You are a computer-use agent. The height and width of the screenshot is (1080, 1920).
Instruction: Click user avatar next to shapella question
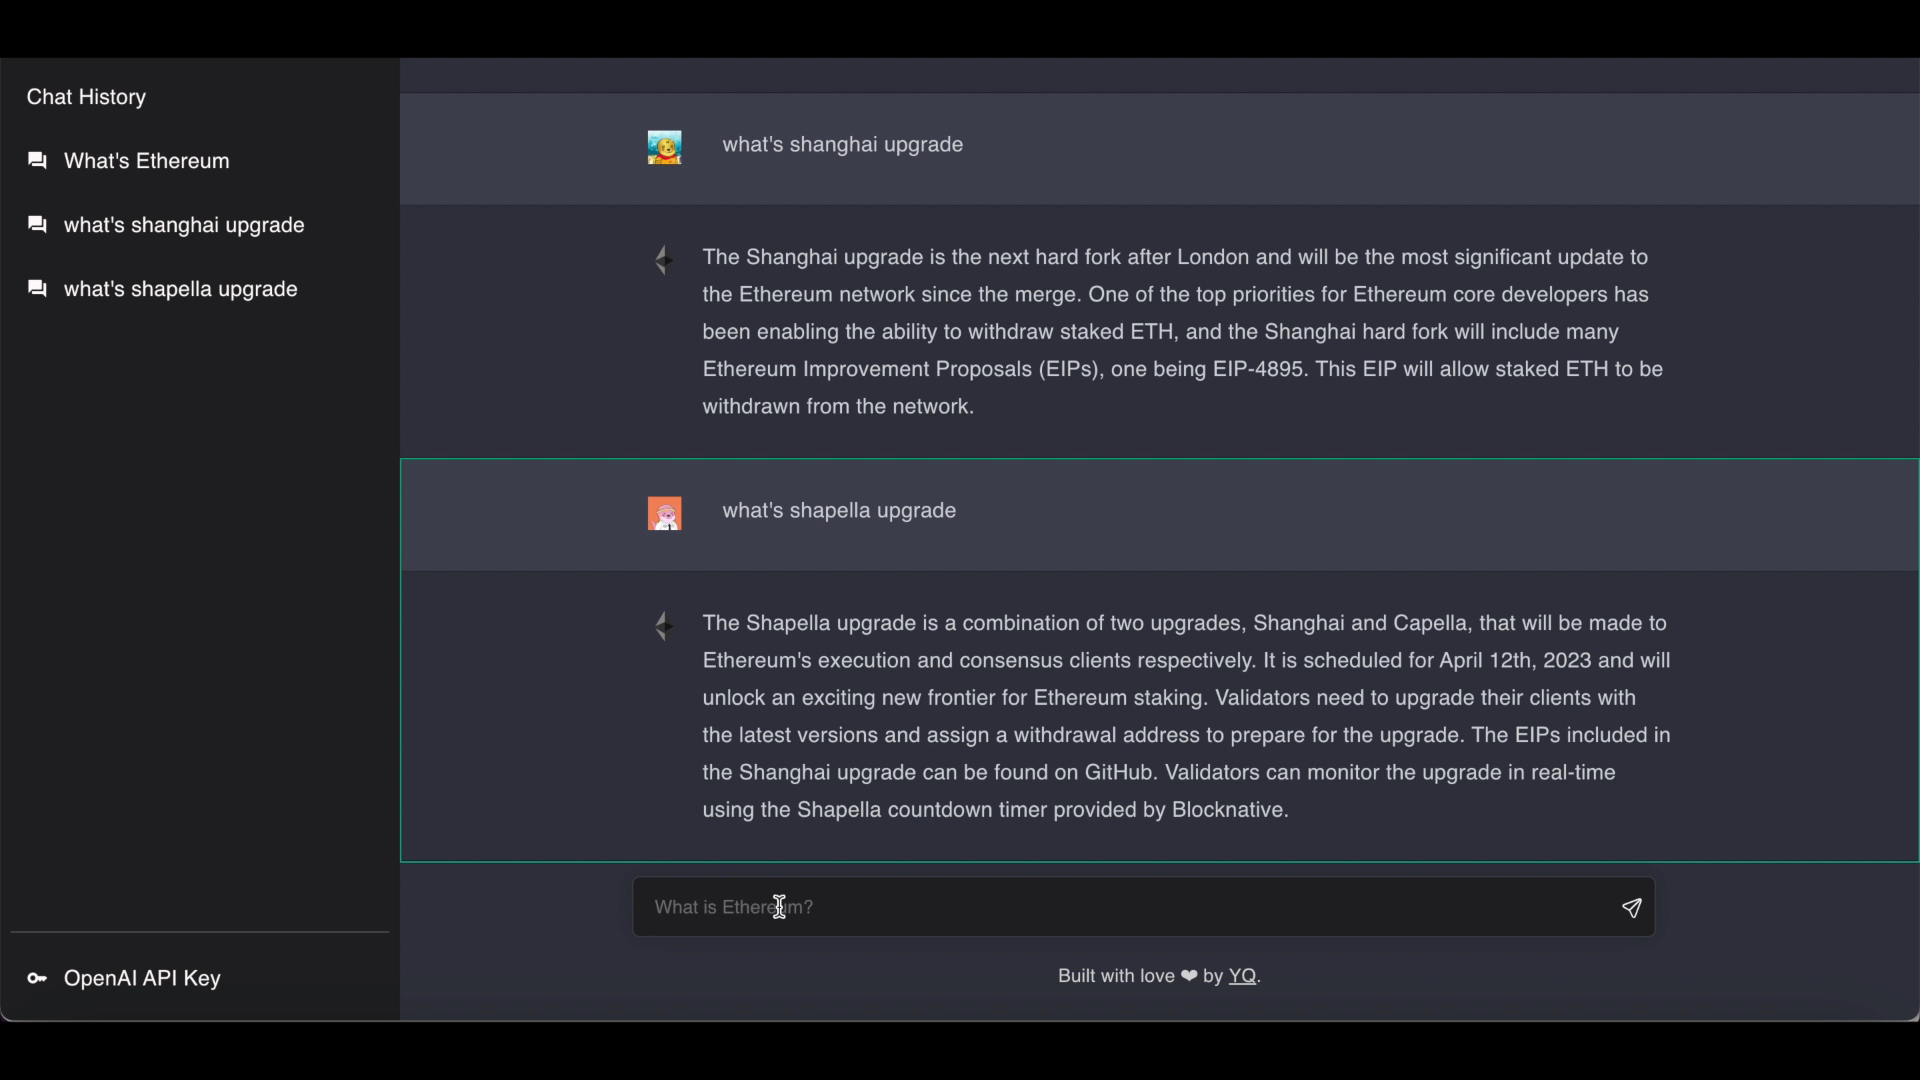(x=665, y=514)
